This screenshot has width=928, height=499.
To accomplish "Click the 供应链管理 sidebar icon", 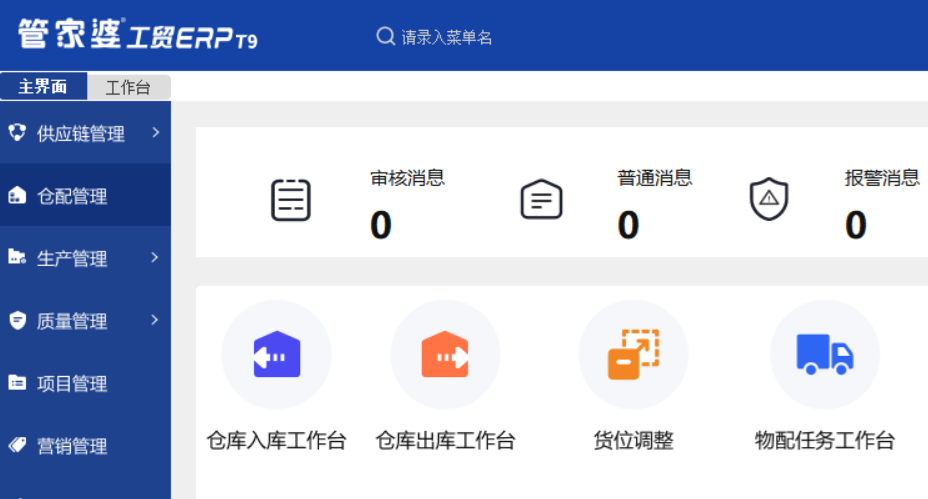I will [17, 132].
